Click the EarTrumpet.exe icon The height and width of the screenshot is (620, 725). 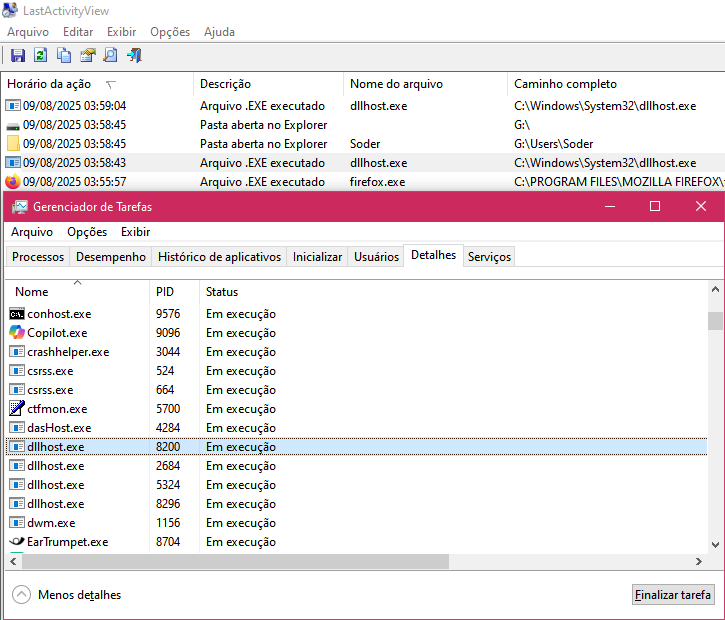click(17, 541)
